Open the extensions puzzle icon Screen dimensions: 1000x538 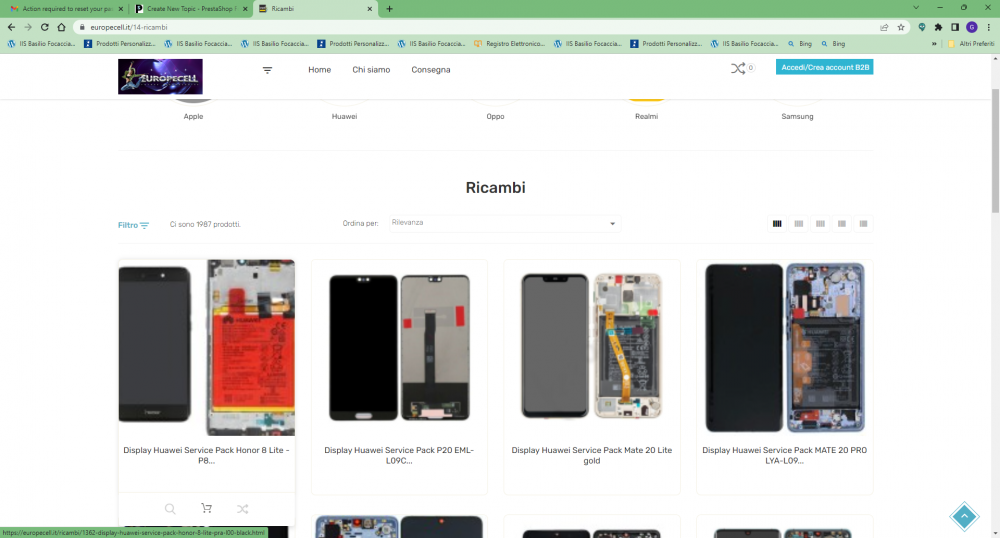click(938, 27)
